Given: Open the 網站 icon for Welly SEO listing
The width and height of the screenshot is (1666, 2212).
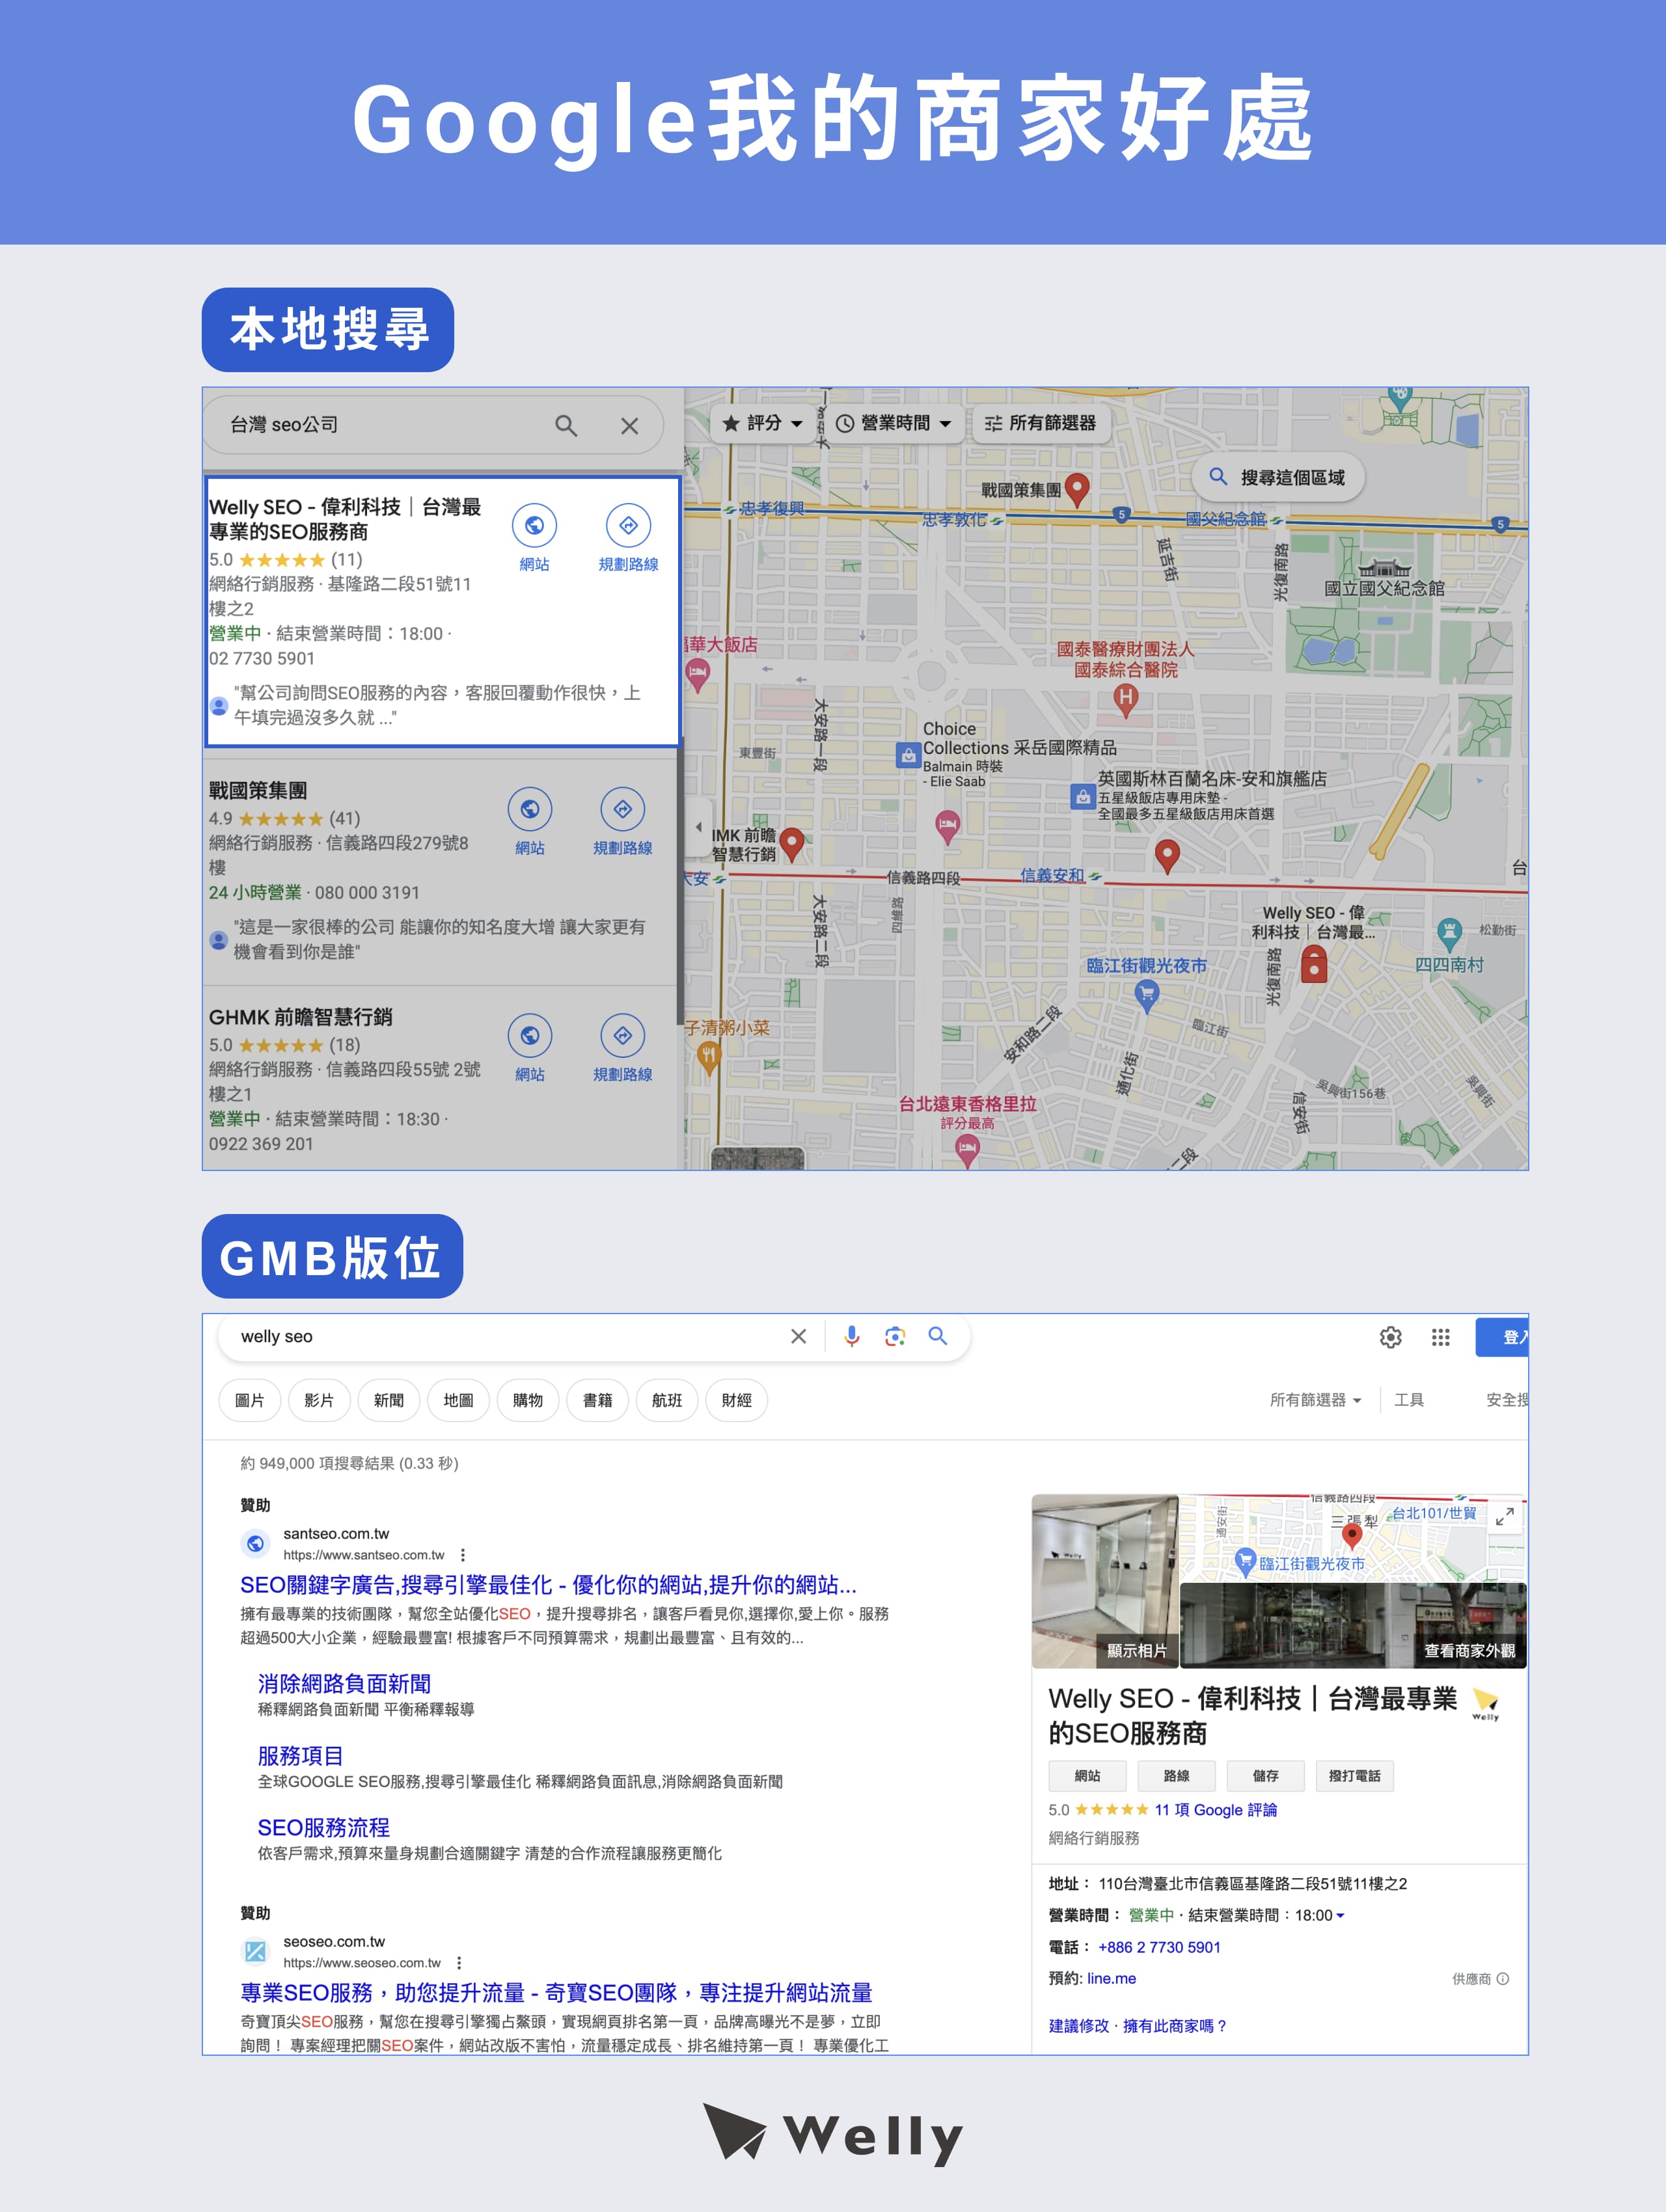Looking at the screenshot, I should 534,525.
